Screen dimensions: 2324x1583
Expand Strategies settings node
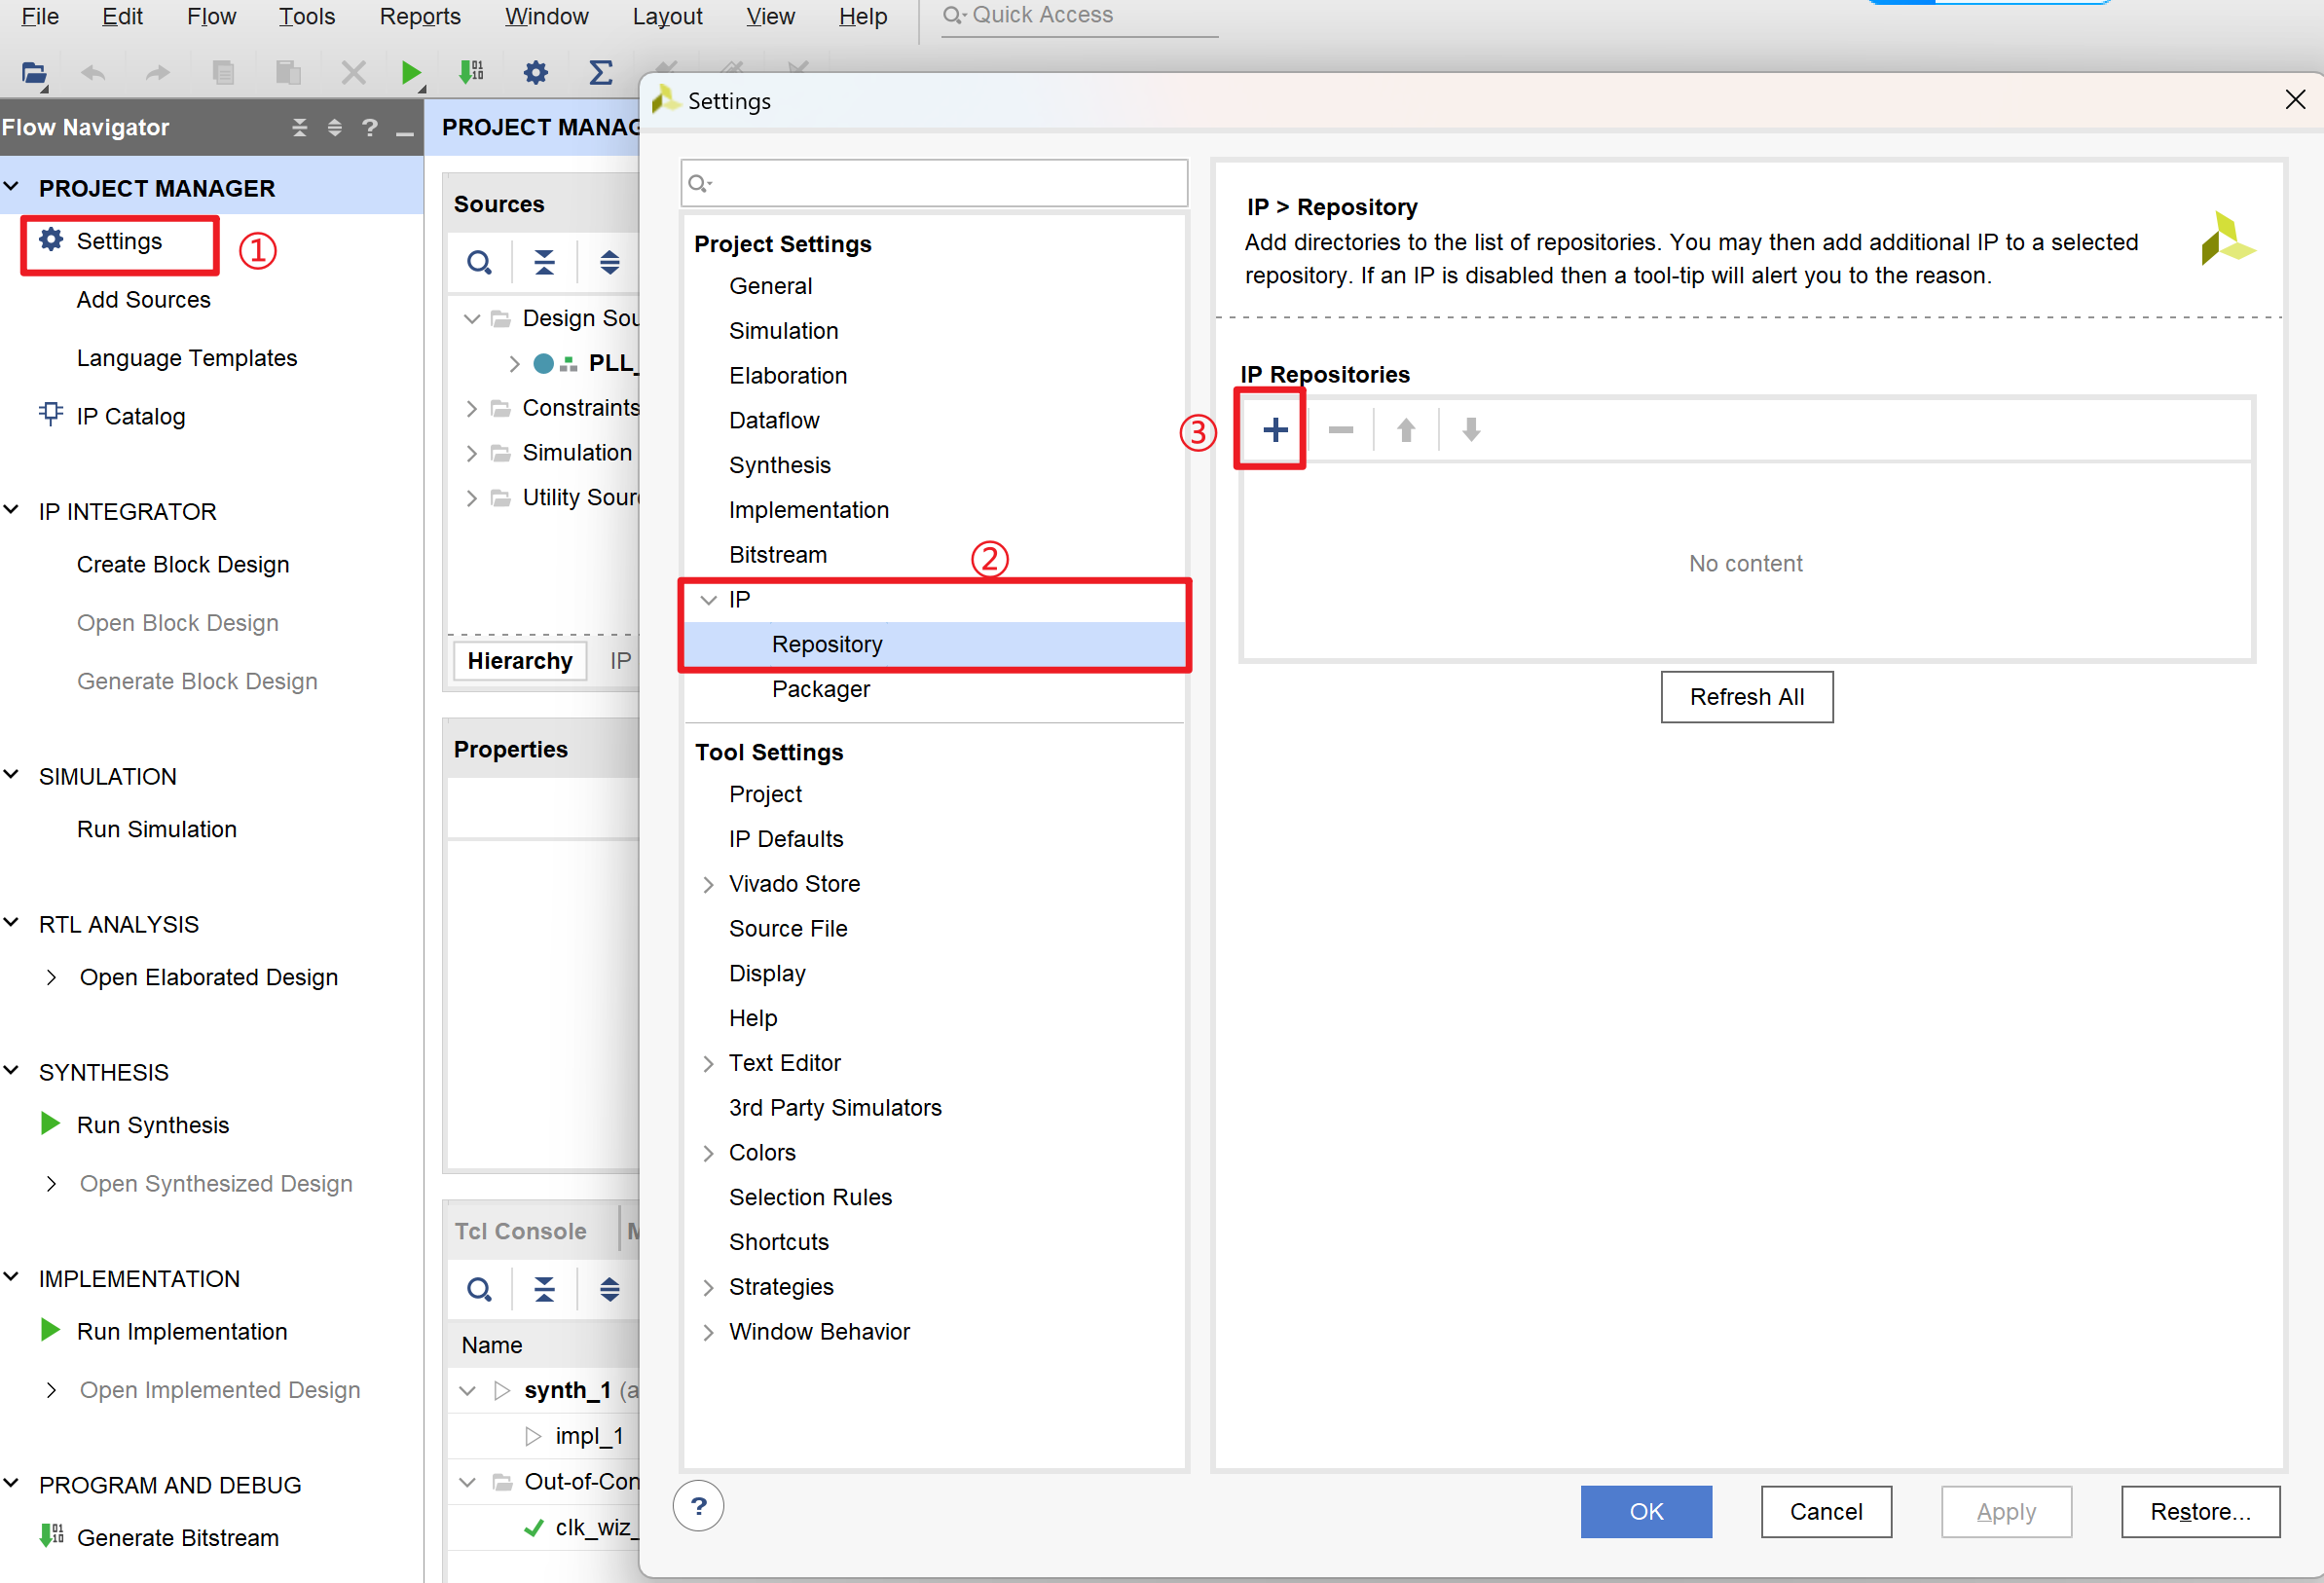tap(709, 1287)
